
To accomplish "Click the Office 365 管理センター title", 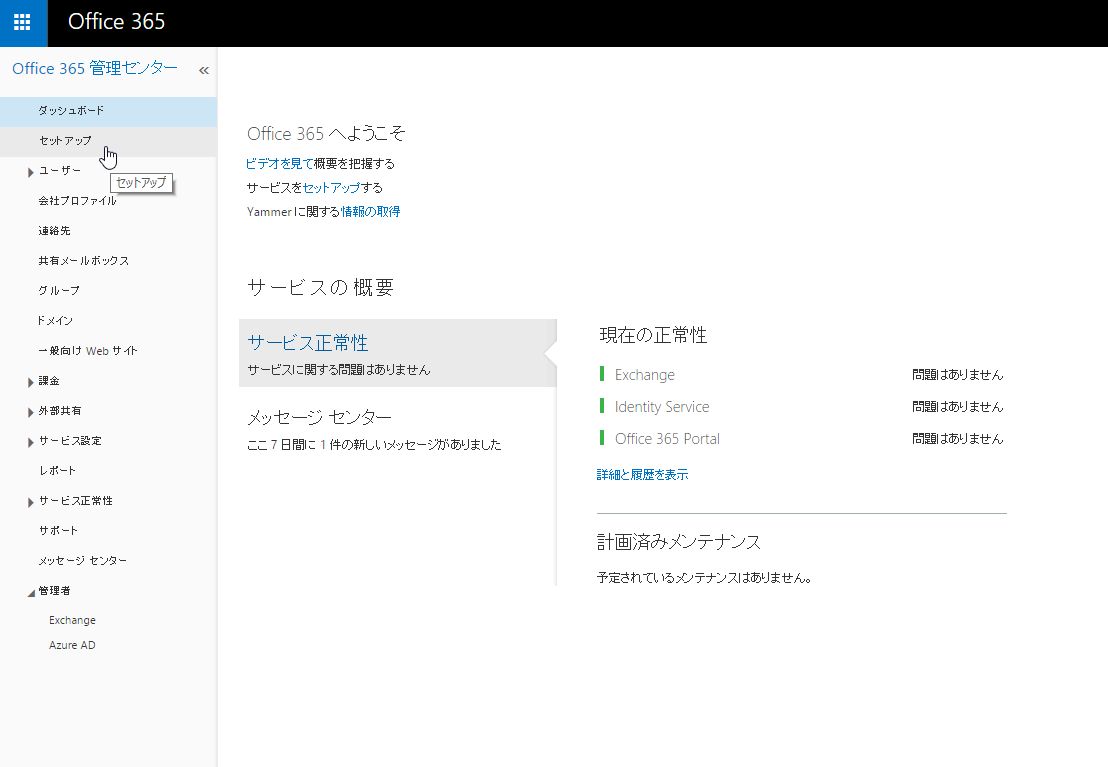I will [95, 69].
